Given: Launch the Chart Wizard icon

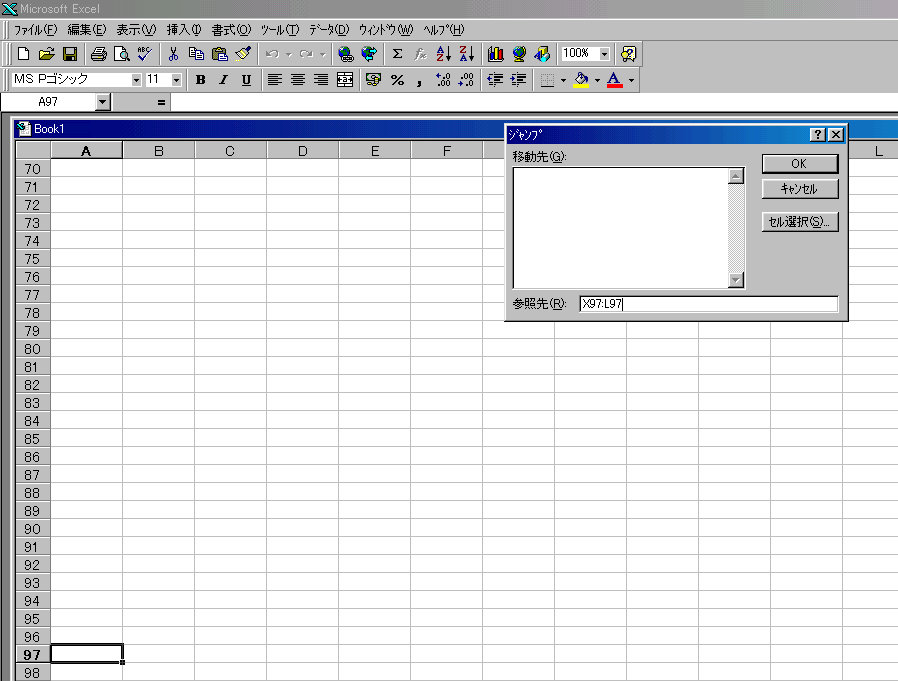Looking at the screenshot, I should (495, 54).
